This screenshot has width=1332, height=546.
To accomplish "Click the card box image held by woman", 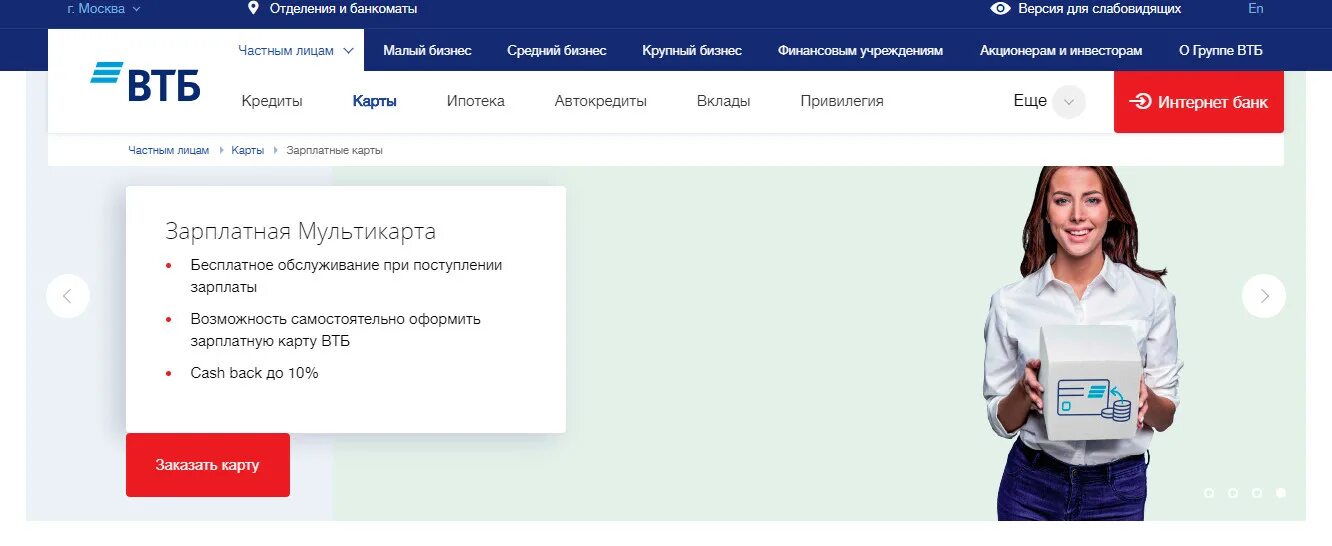I will pyautogui.click(x=1092, y=382).
